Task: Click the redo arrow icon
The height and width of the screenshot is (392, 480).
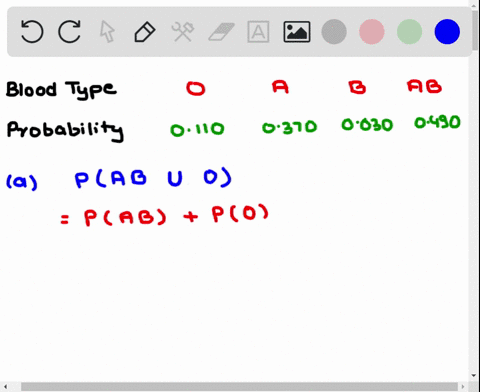Action: [x=69, y=32]
